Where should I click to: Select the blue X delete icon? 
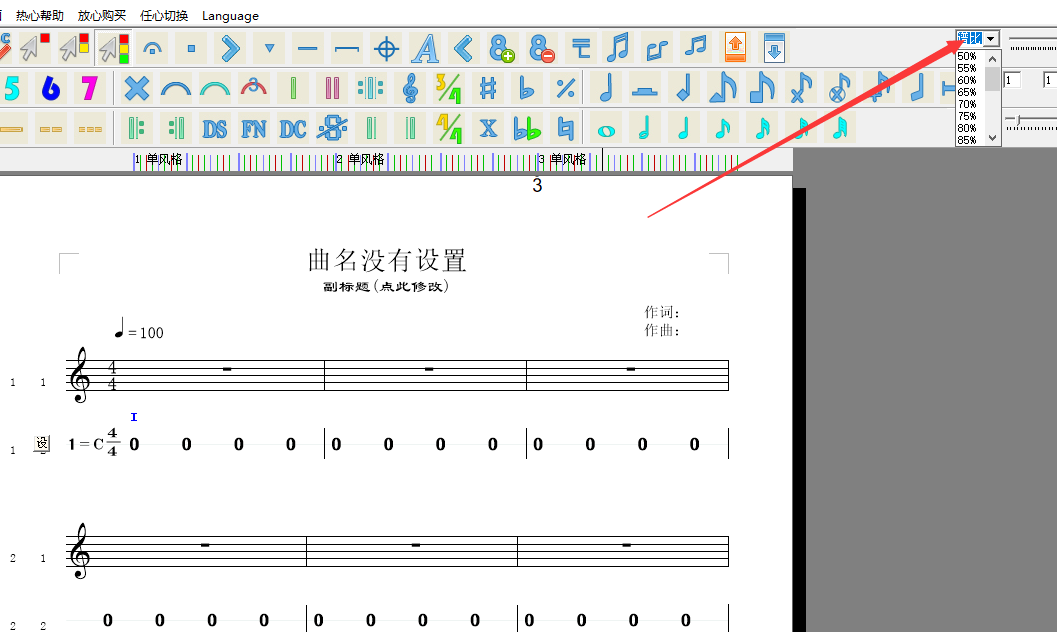[136, 88]
